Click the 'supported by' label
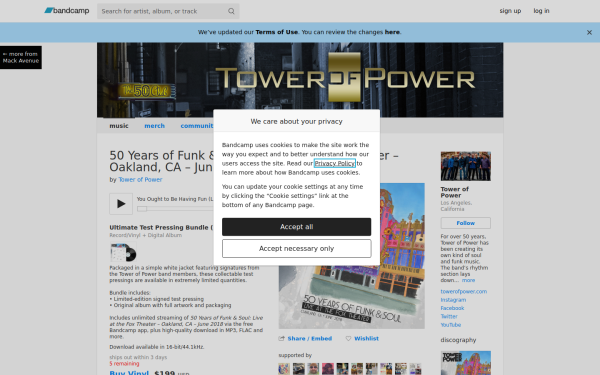 click(x=295, y=355)
